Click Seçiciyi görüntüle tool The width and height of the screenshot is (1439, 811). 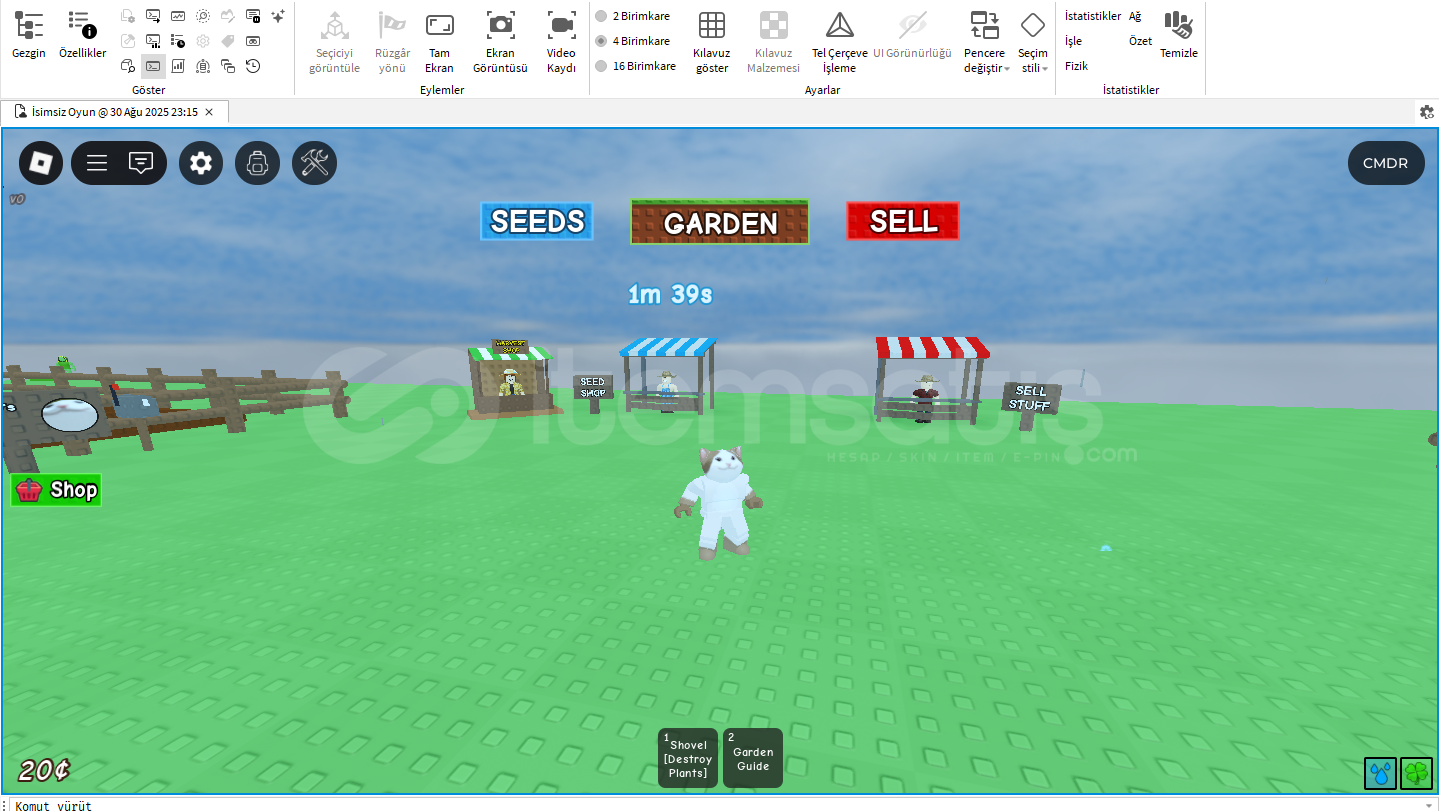334,42
